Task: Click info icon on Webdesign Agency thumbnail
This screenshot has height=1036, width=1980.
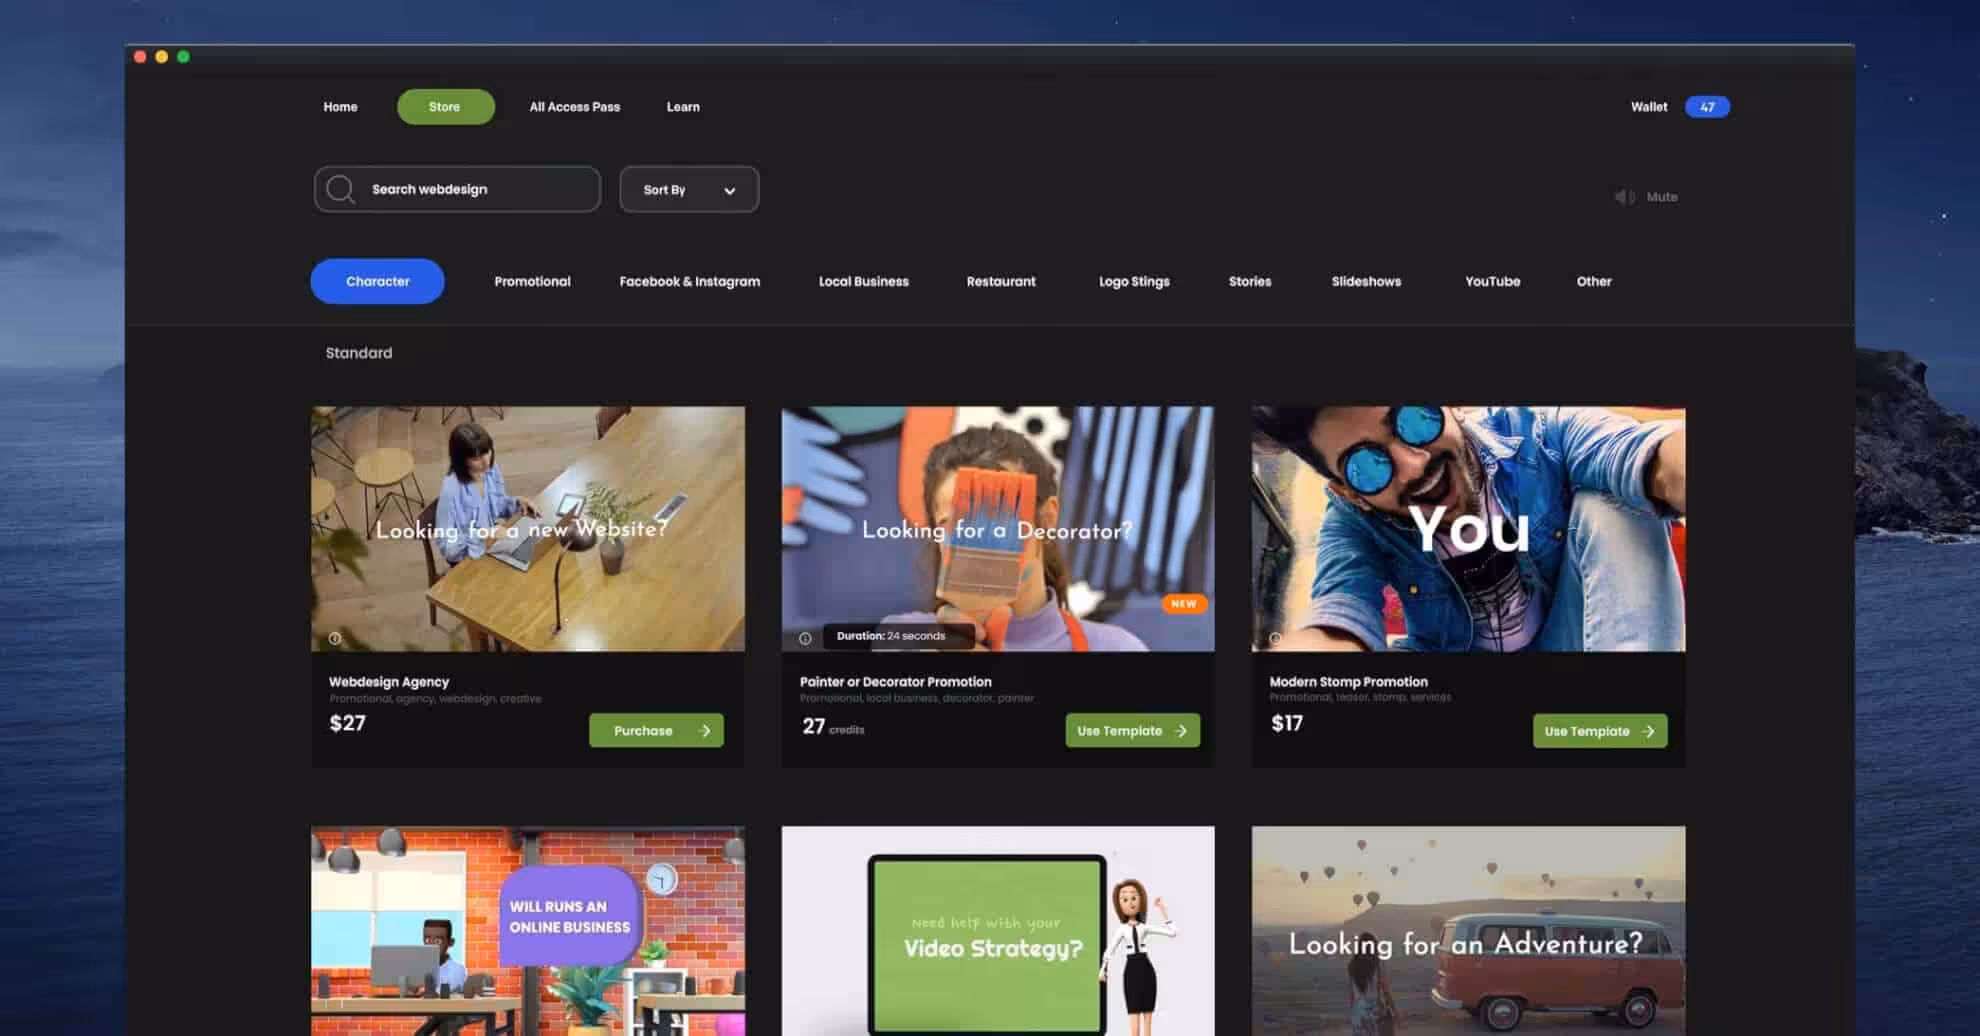Action: pos(335,638)
